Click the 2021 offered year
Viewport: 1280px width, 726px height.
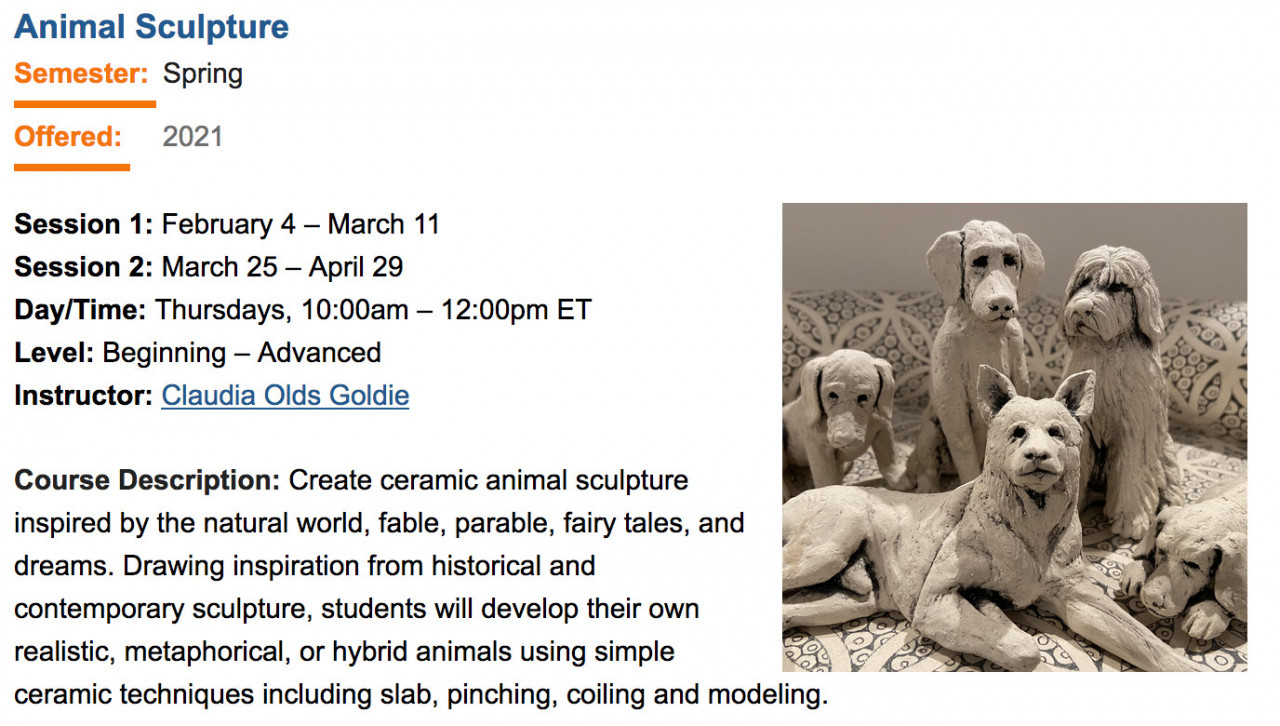193,137
